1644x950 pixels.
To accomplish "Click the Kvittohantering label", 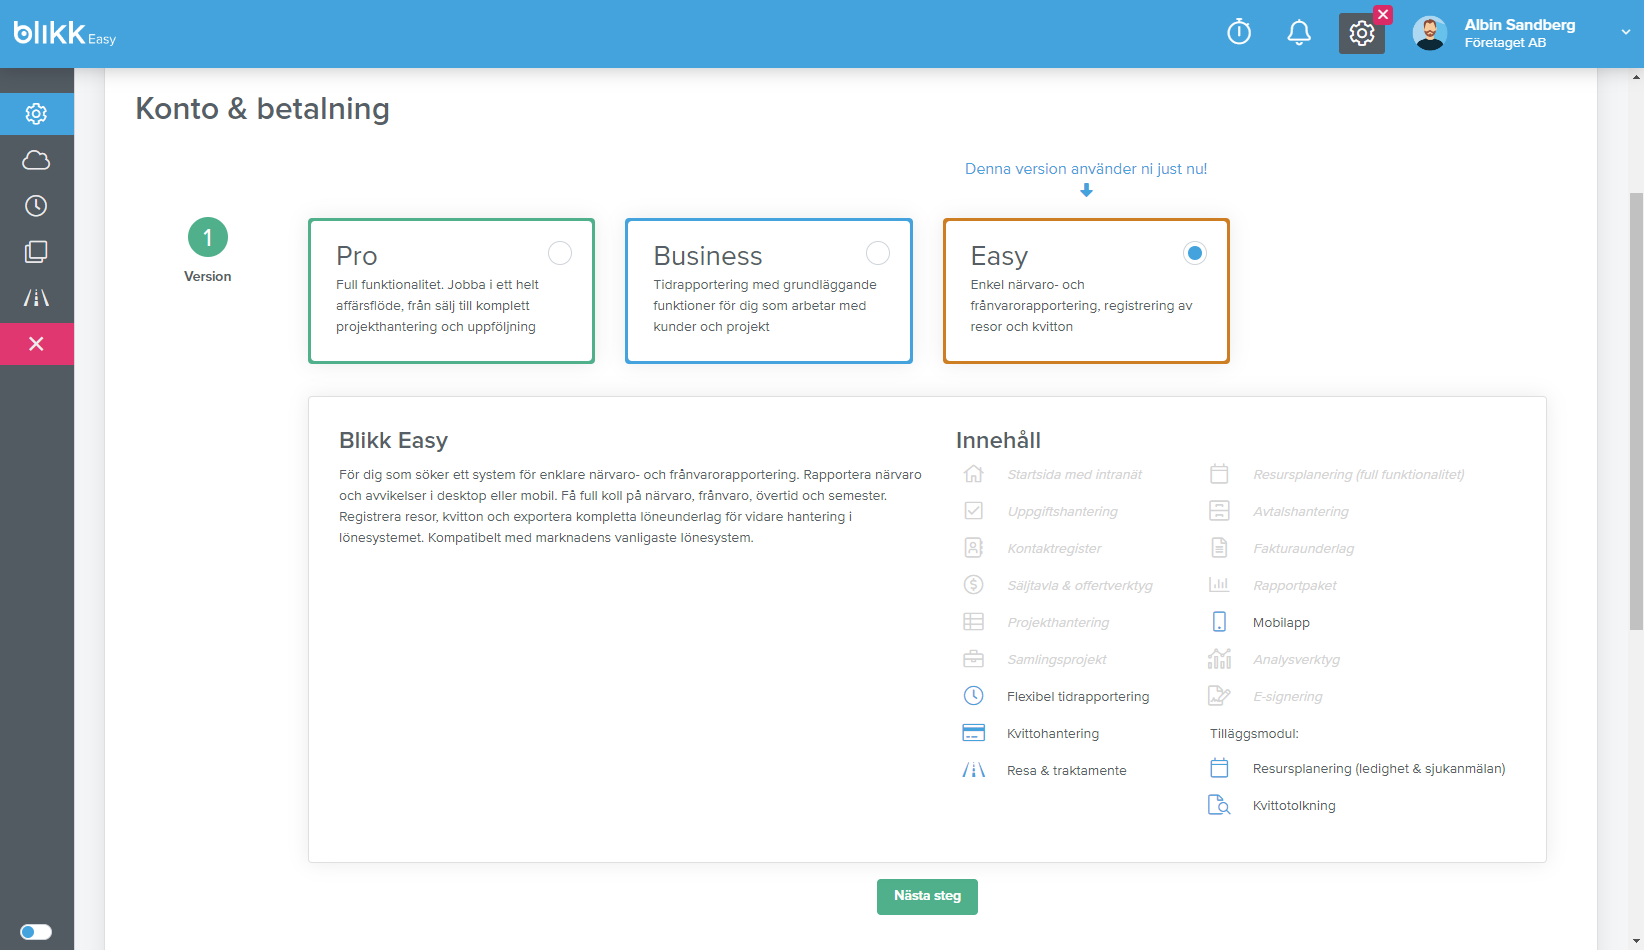I will [x=1053, y=734].
